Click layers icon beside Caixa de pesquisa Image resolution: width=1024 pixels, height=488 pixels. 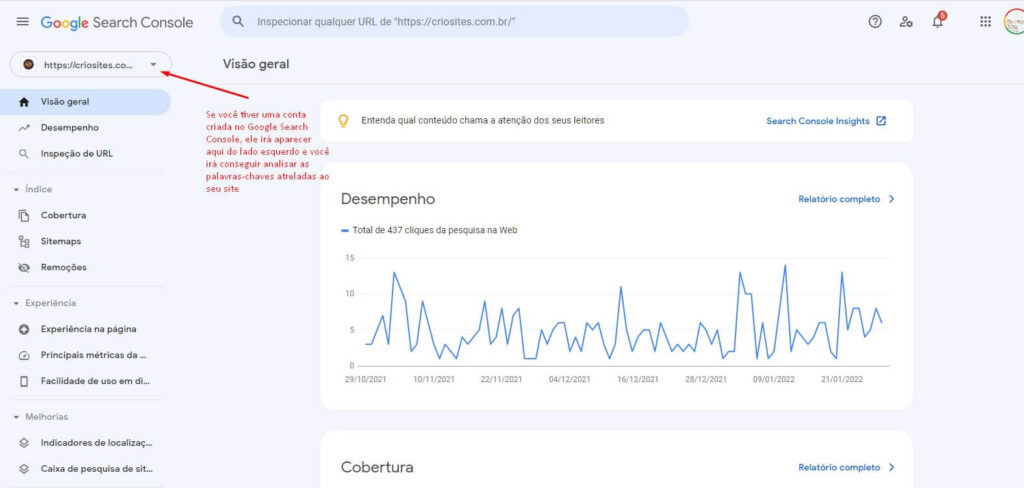coord(24,469)
